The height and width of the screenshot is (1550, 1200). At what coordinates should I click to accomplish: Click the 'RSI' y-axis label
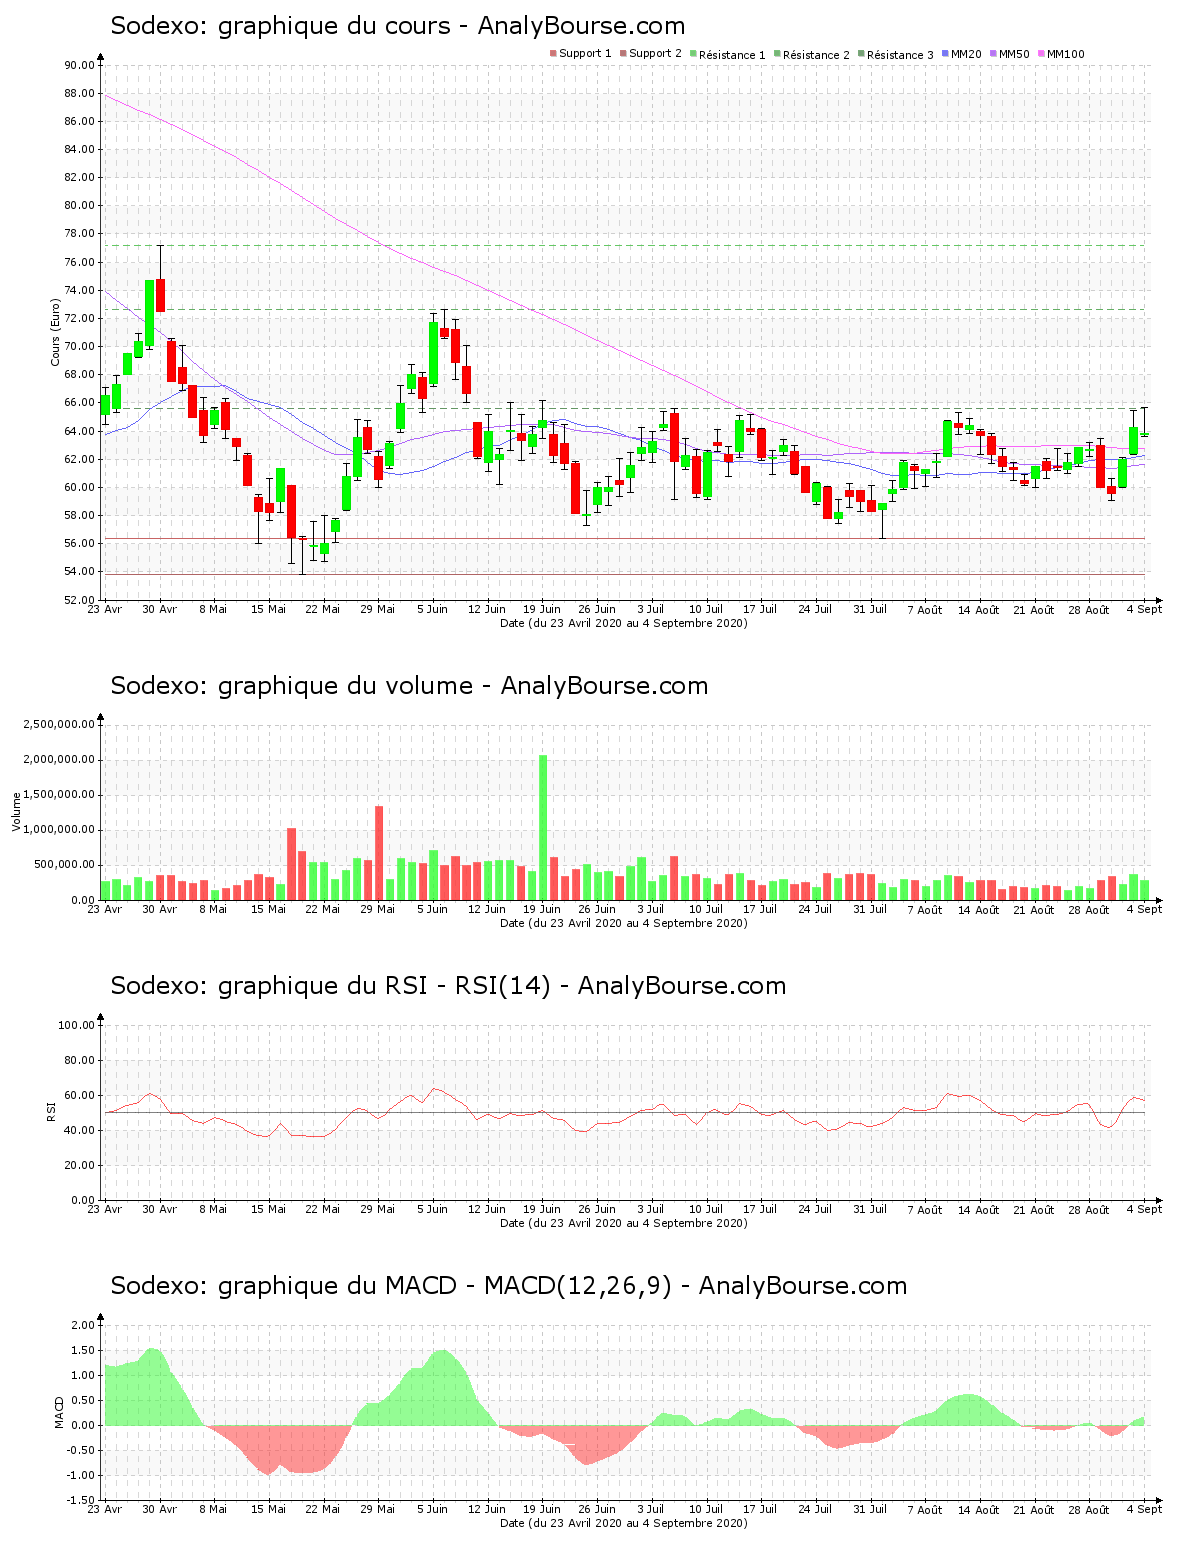(x=50, y=1111)
